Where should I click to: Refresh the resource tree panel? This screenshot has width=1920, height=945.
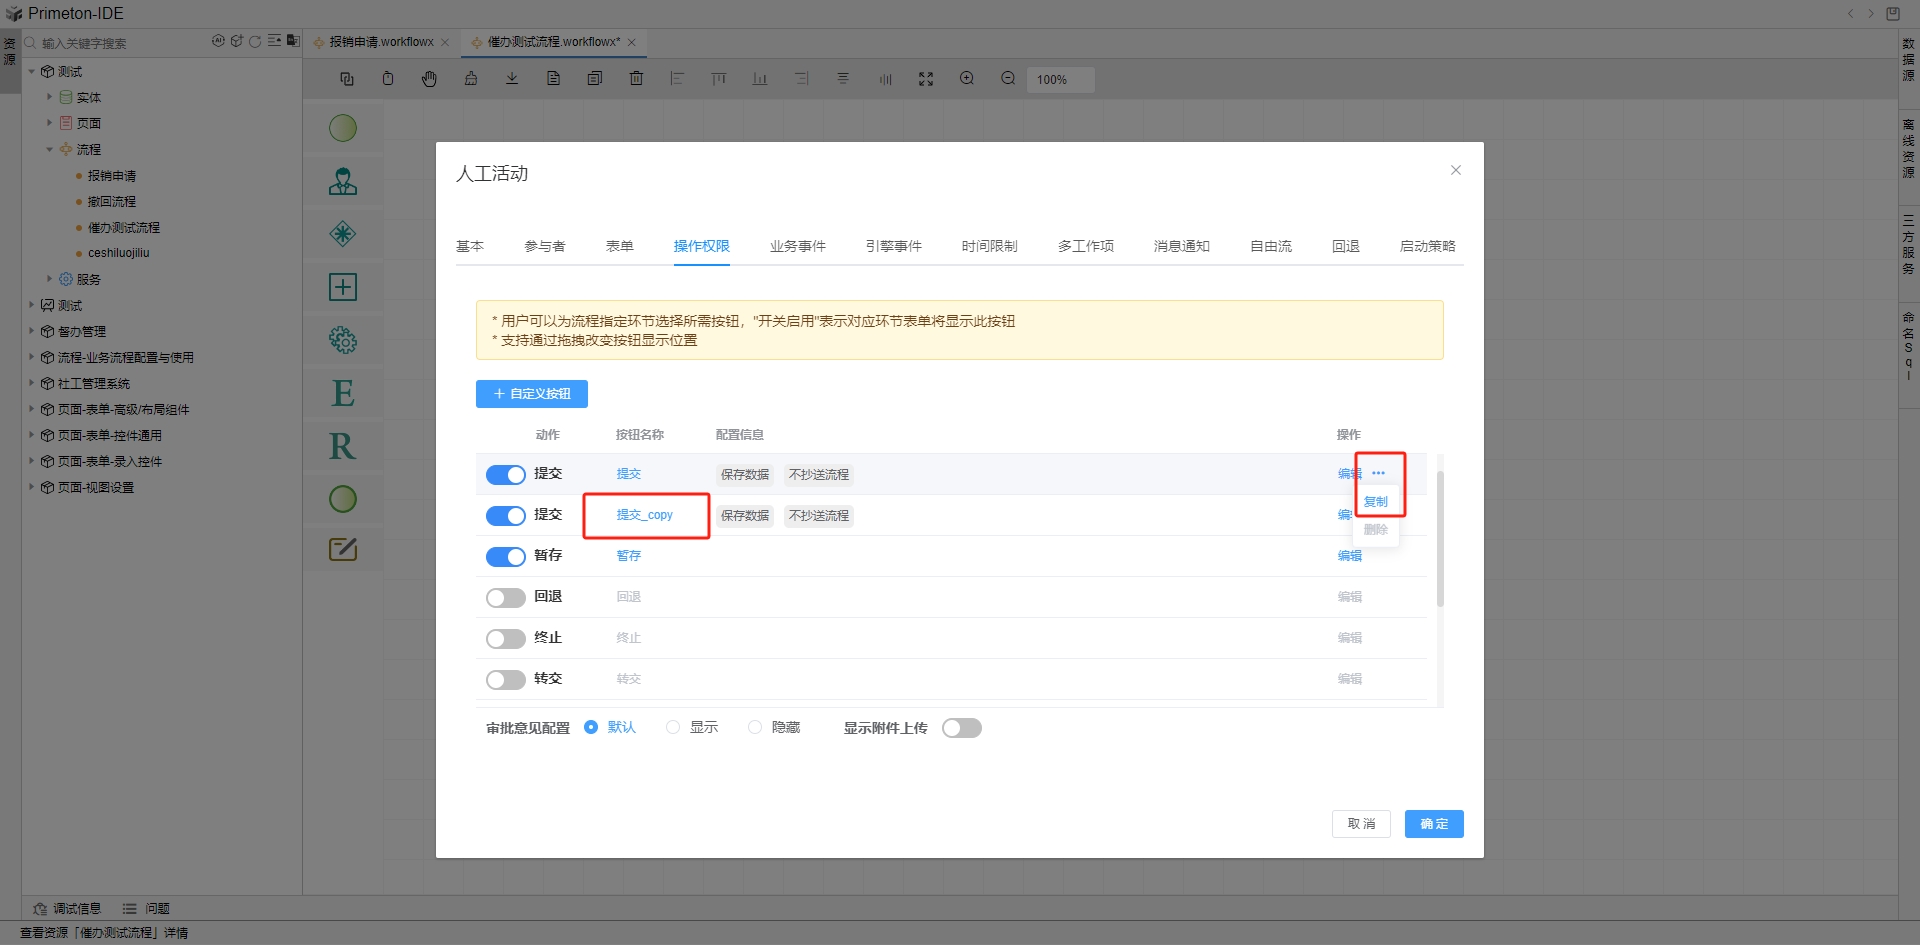255,42
